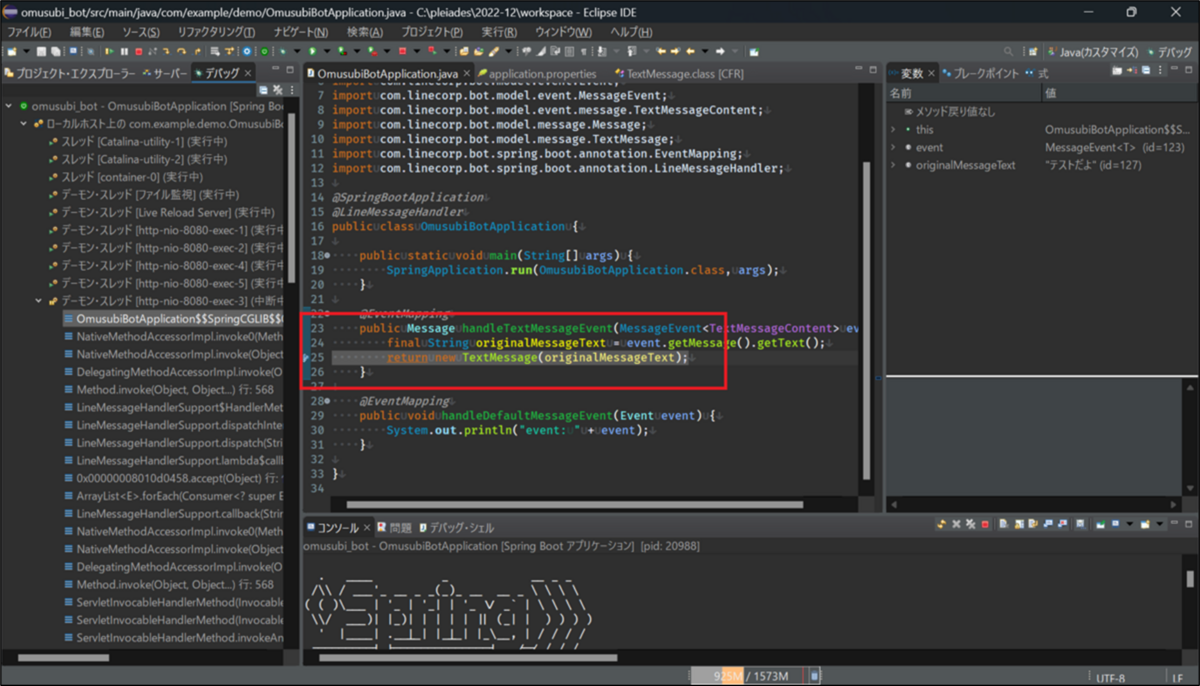
Task: Click Collapse All icon in Variables view
Action: pos(1146,70)
